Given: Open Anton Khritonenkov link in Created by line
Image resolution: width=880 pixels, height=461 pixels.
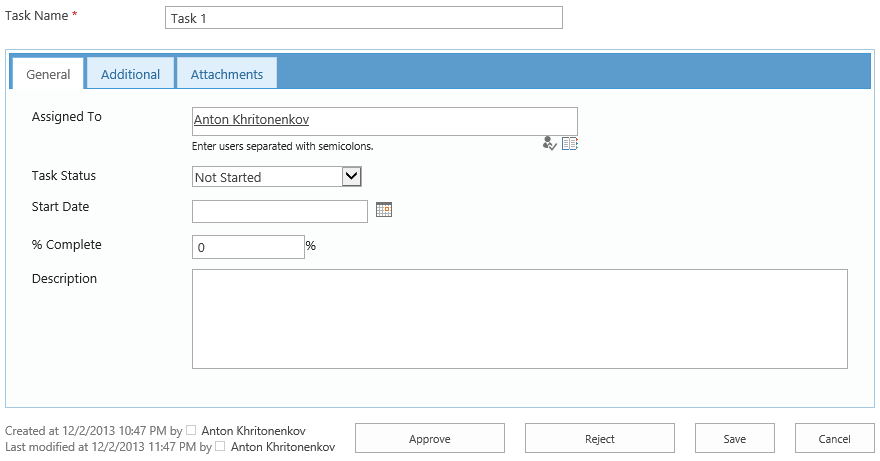Looking at the screenshot, I should pyautogui.click(x=253, y=431).
